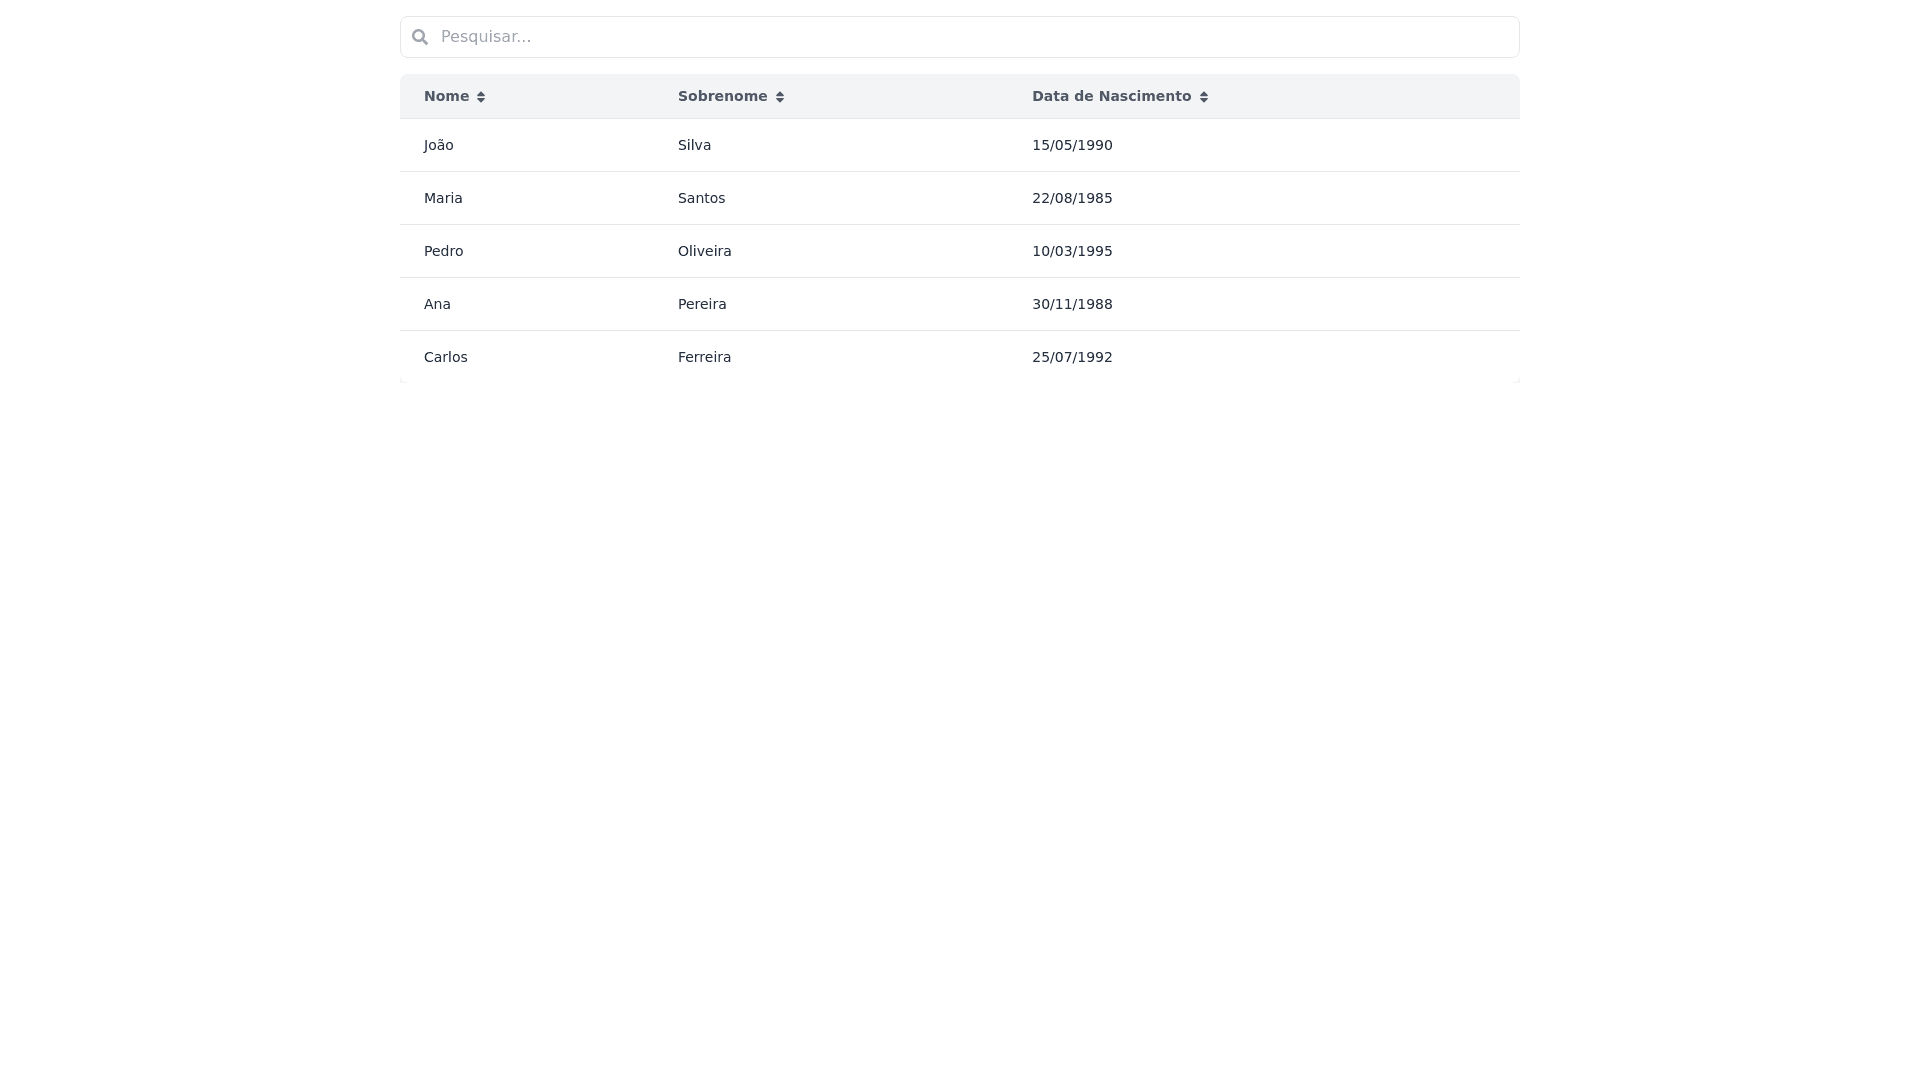The height and width of the screenshot is (1080, 1920).
Task: Click the Sobrenome sort arrows icon
Action: point(780,97)
